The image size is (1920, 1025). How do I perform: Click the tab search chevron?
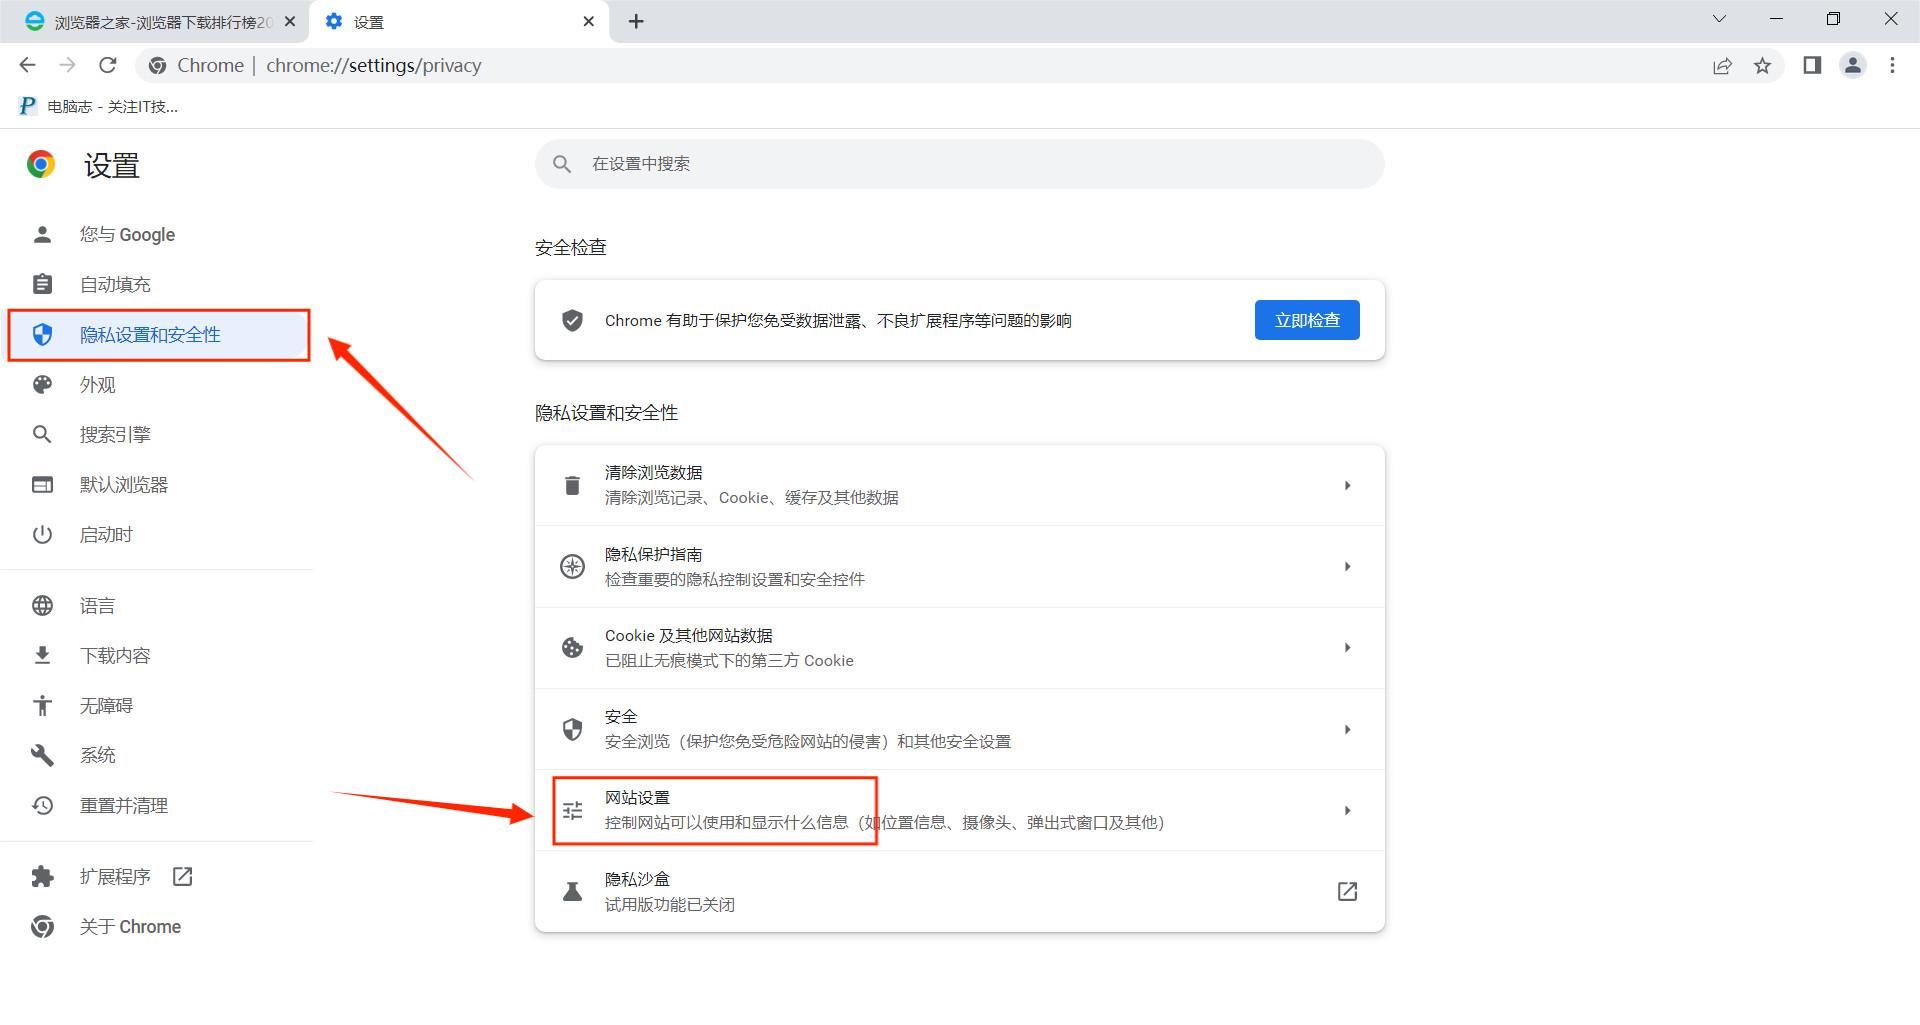pos(1719,19)
